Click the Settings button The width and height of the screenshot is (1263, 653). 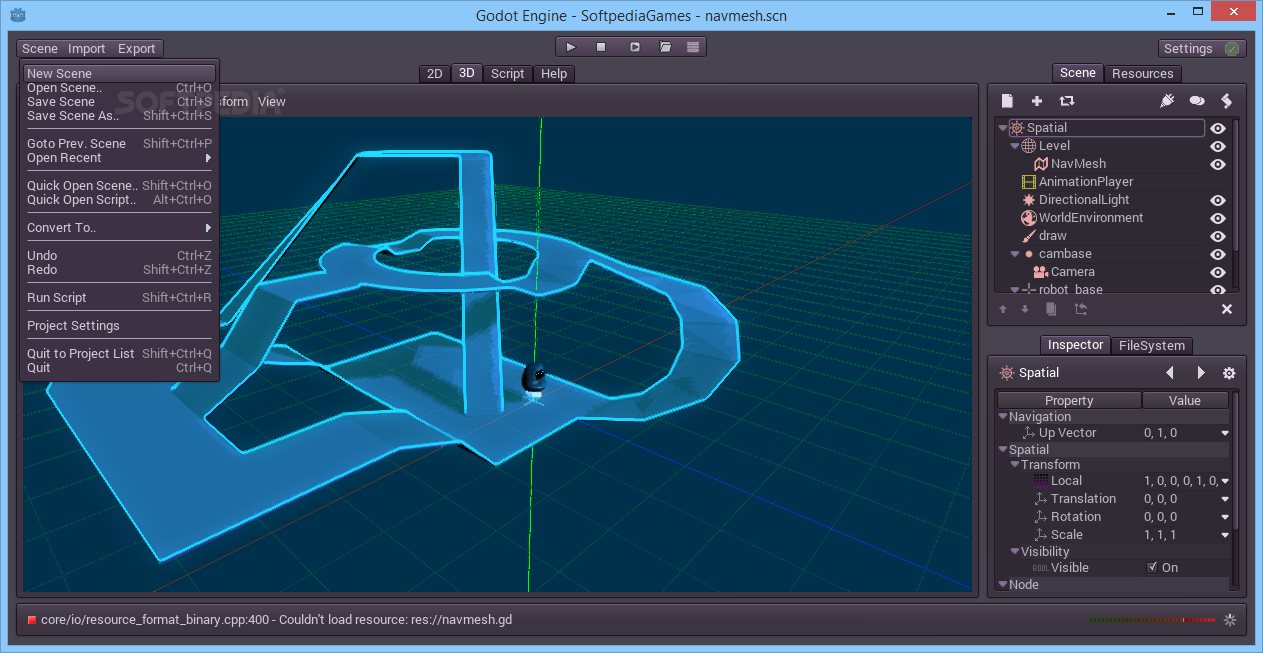pos(1188,48)
